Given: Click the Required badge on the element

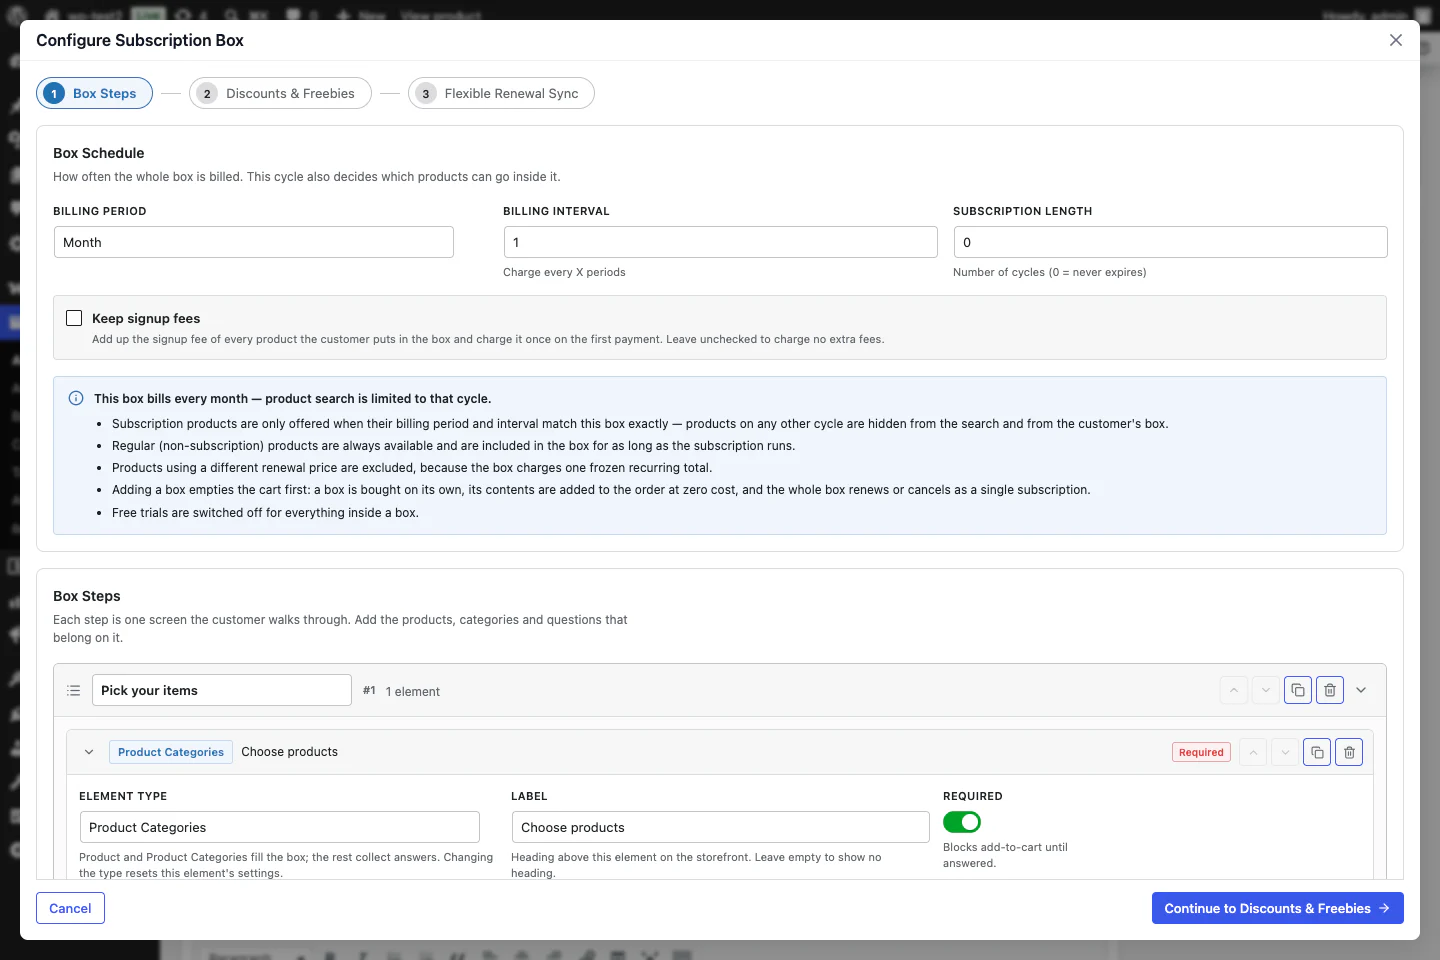Looking at the screenshot, I should (x=1201, y=752).
